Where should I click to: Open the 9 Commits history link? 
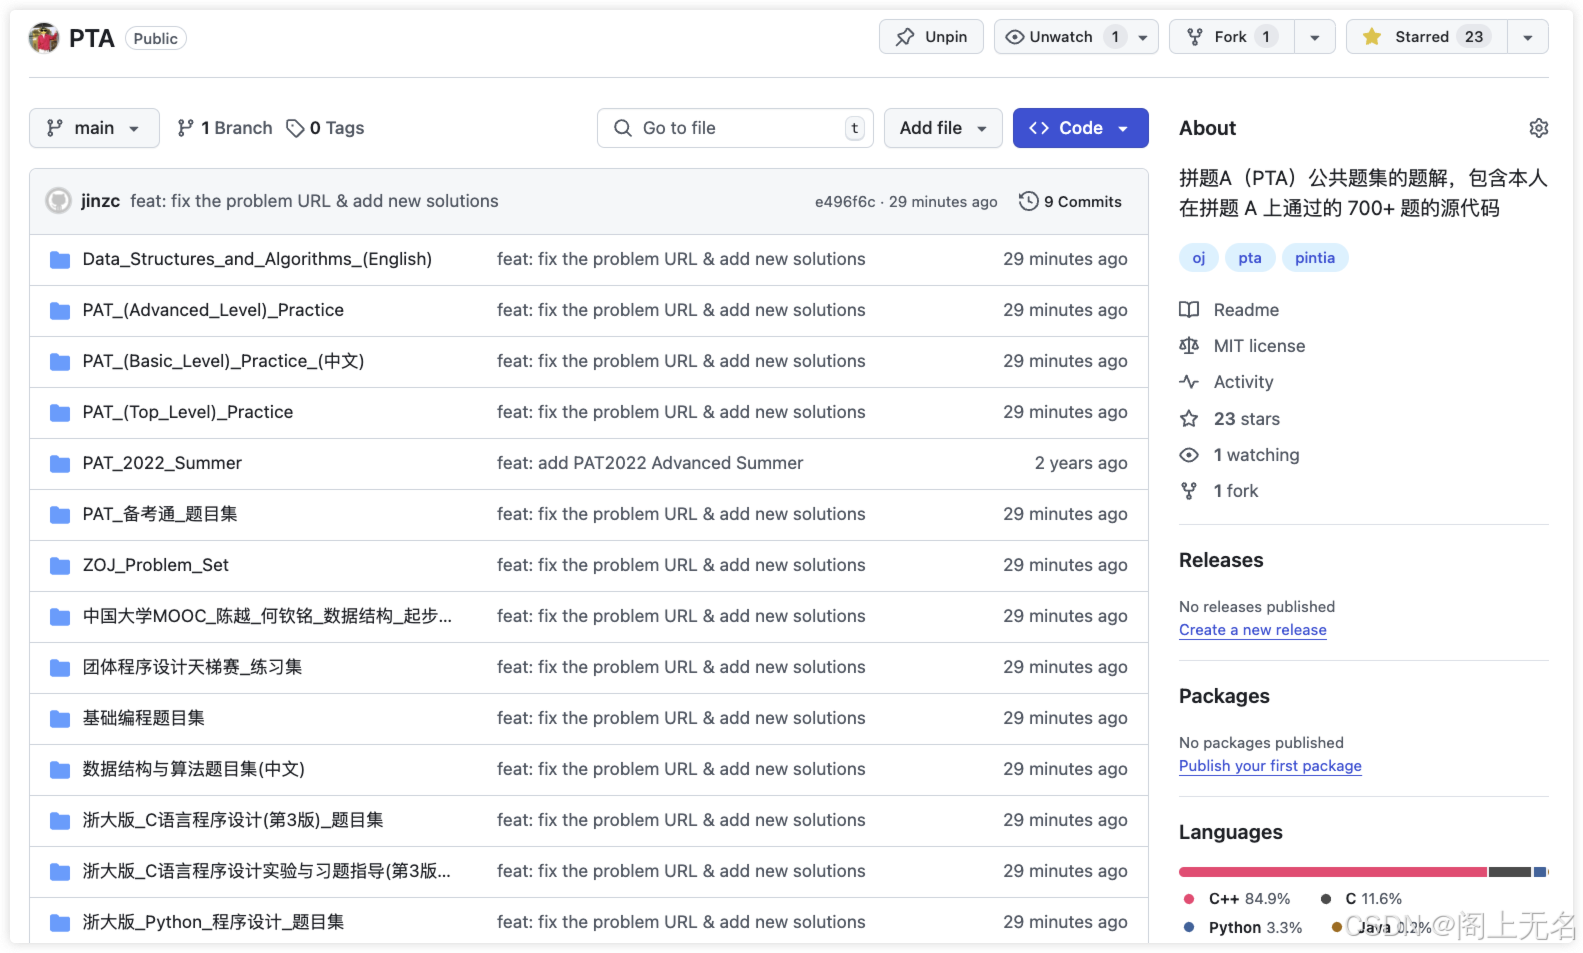tap(1071, 201)
